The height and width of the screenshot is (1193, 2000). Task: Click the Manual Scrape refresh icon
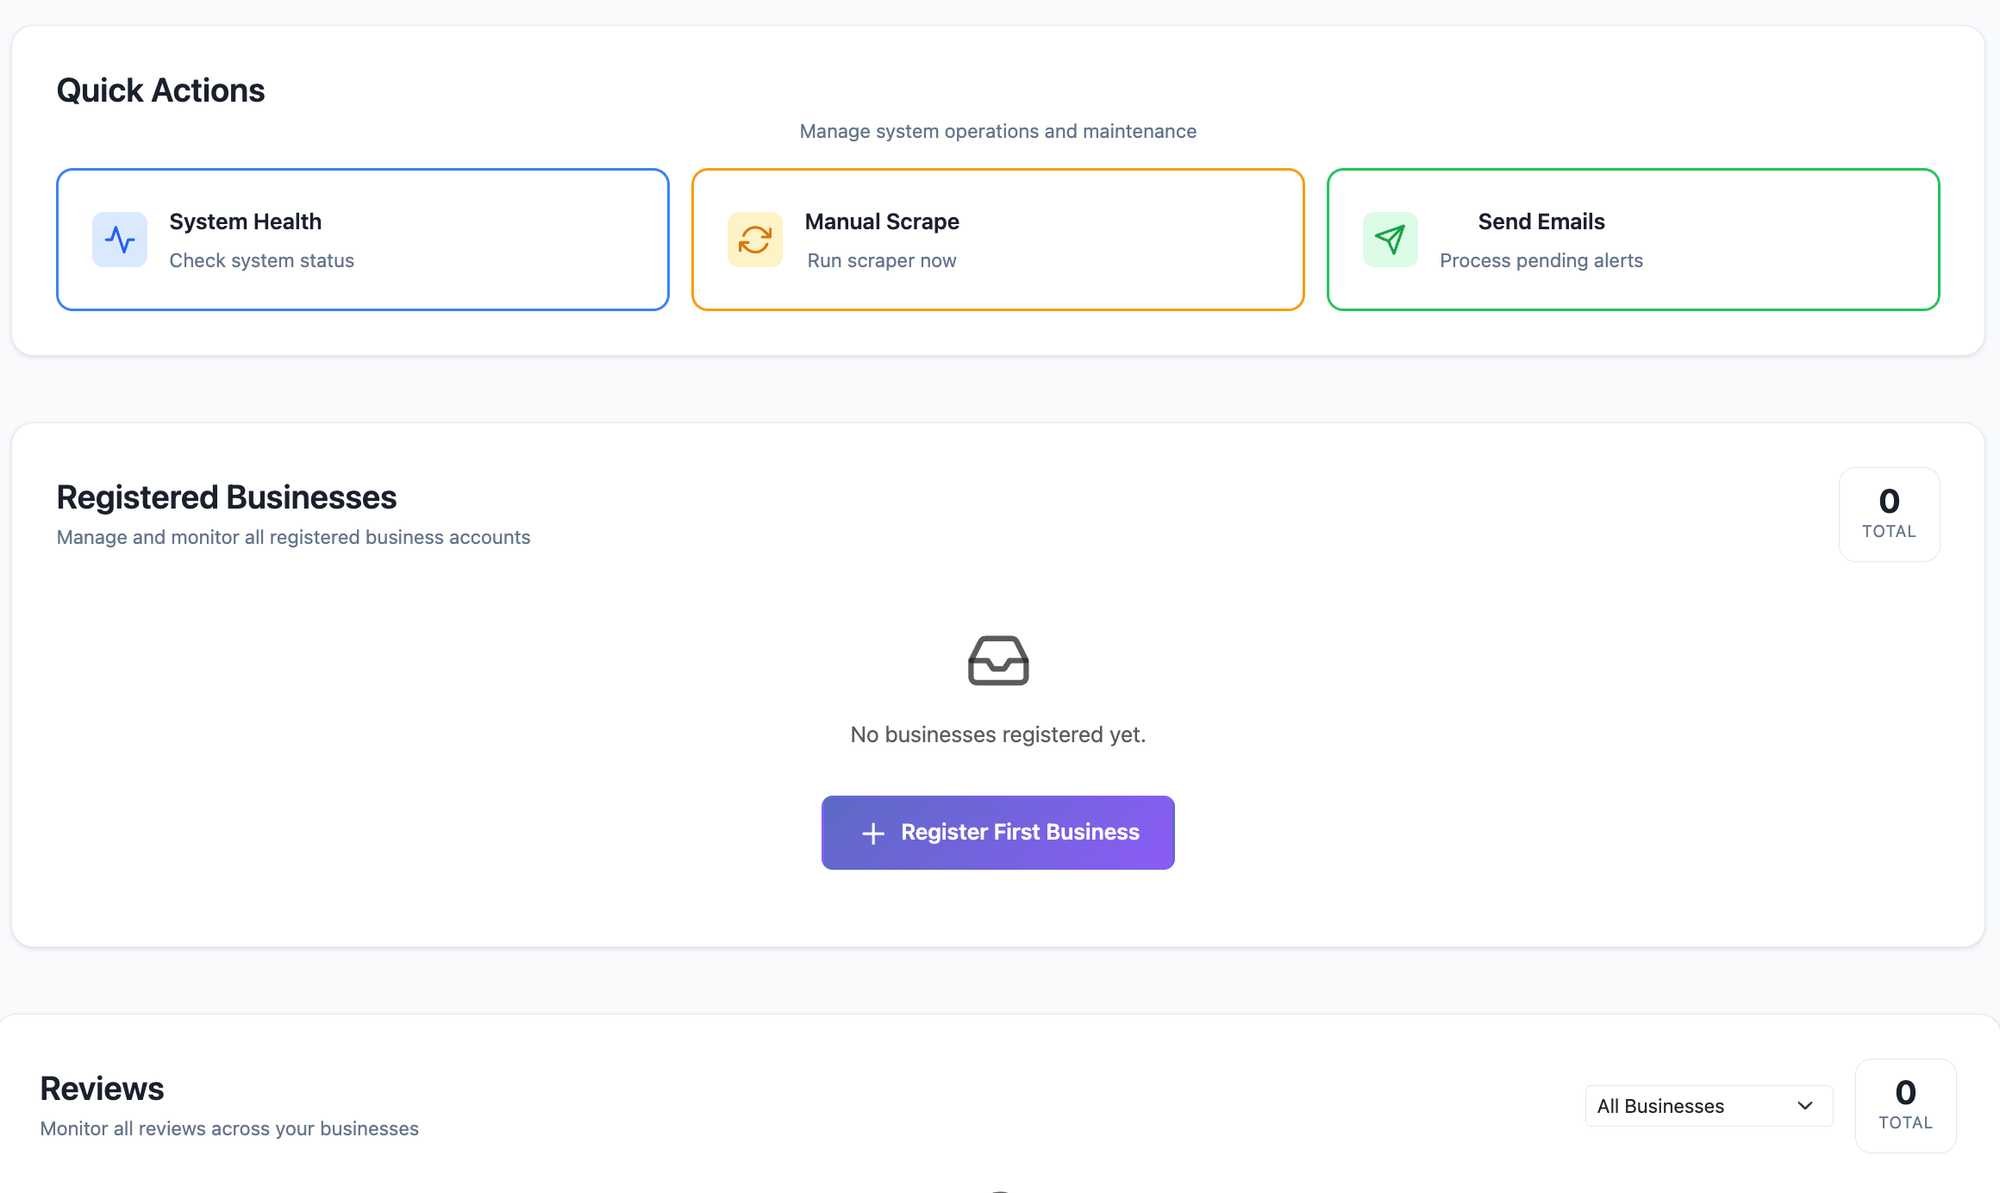click(x=755, y=240)
